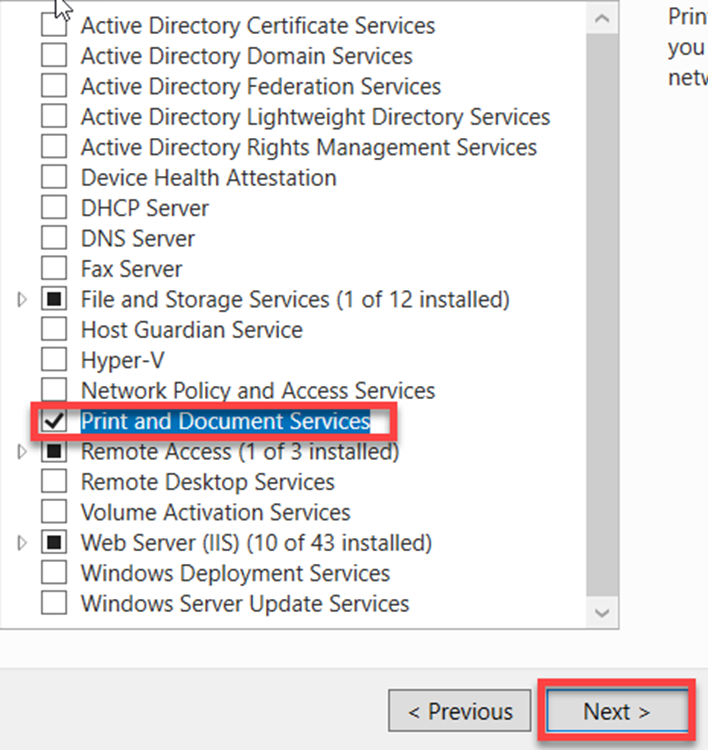Expand the Web Server (IIS) node
Image resolution: width=708 pixels, height=750 pixels.
(x=23, y=543)
